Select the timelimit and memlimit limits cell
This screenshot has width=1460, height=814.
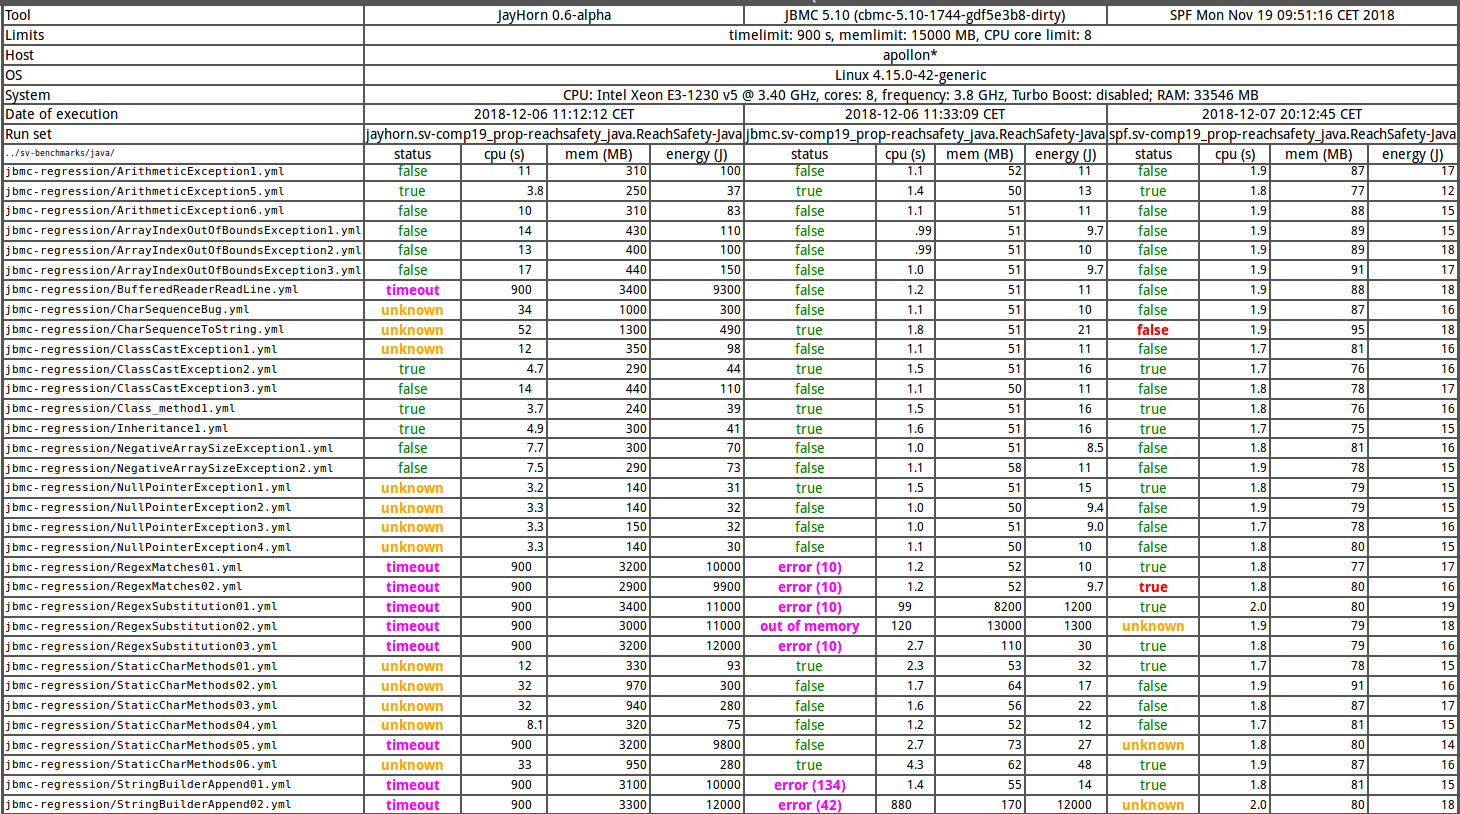point(910,35)
